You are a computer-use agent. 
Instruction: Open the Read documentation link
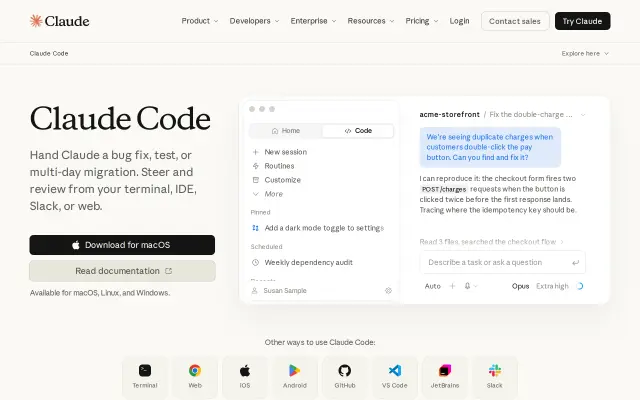point(122,271)
